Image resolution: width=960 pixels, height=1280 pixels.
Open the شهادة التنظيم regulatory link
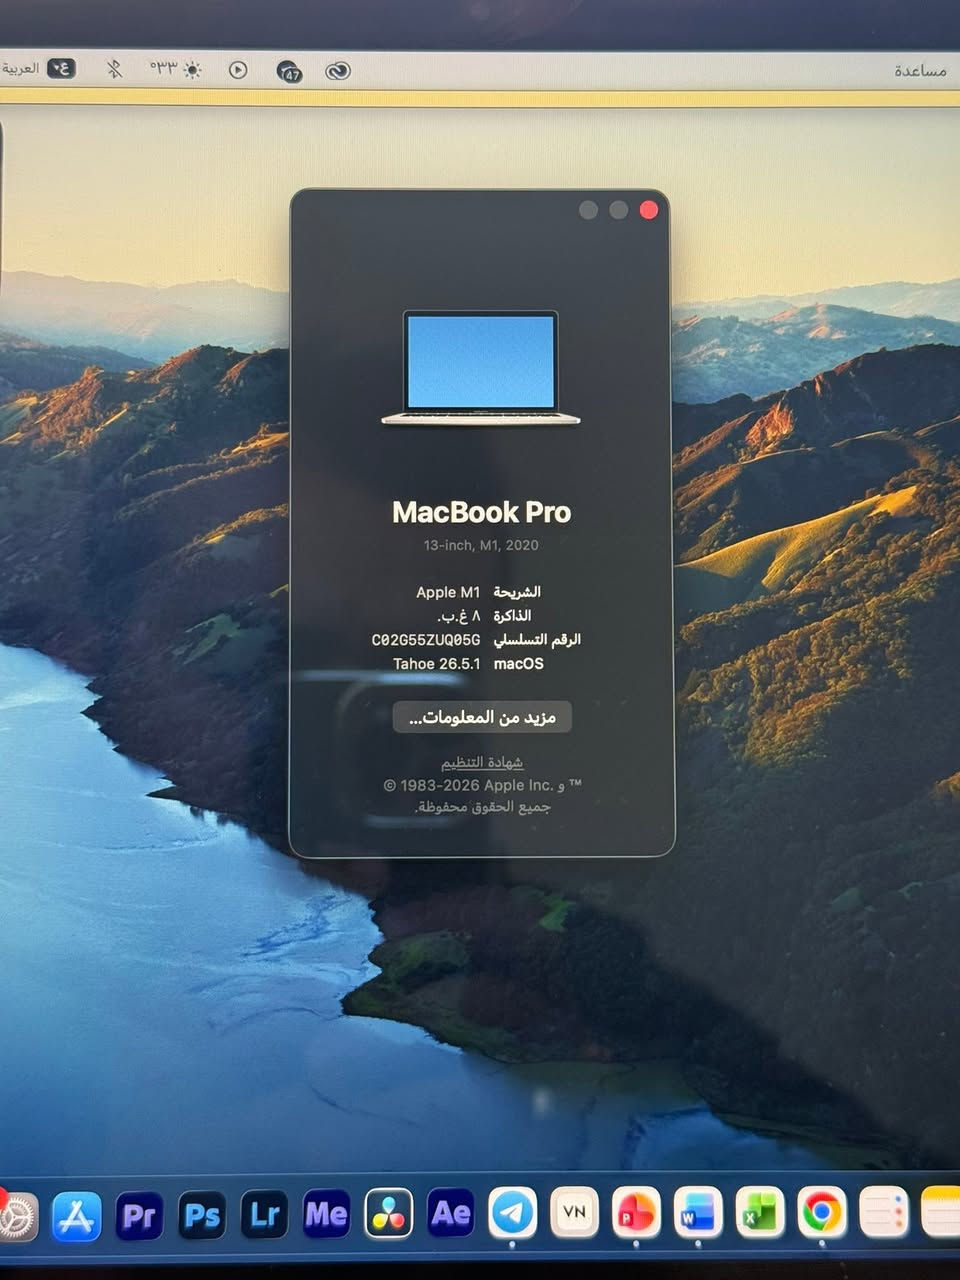[x=482, y=762]
